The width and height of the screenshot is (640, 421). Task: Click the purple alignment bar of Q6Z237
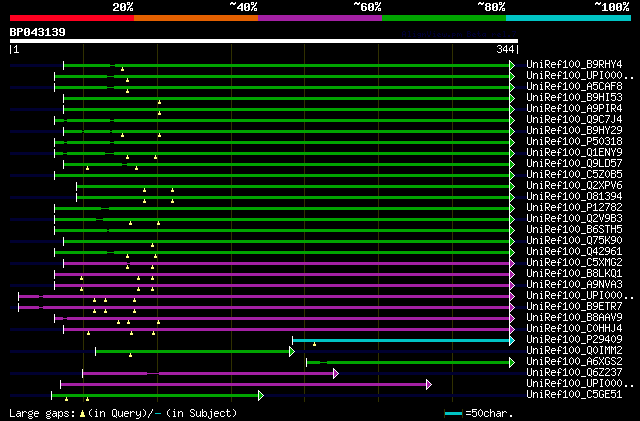tap(208, 374)
